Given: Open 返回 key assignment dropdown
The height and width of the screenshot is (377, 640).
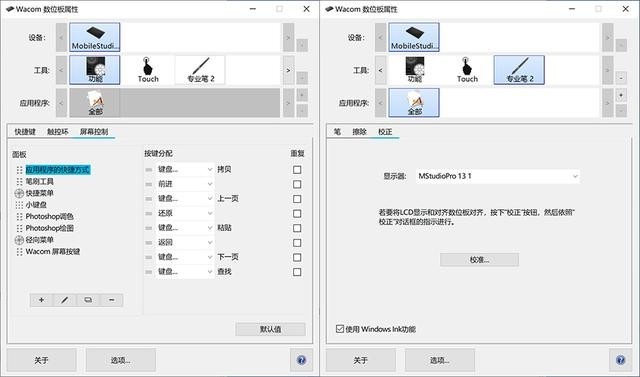Looking at the screenshot, I should click(185, 242).
